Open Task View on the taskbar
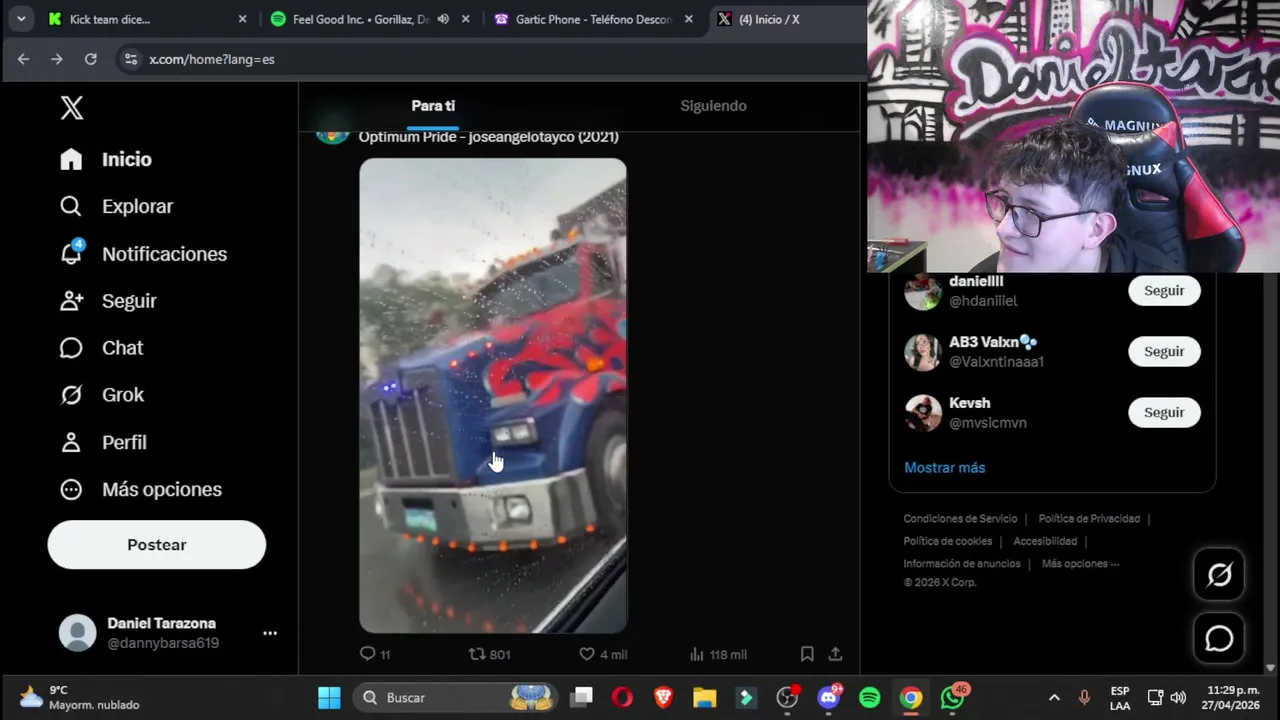Image resolution: width=1280 pixels, height=720 pixels. (582, 697)
